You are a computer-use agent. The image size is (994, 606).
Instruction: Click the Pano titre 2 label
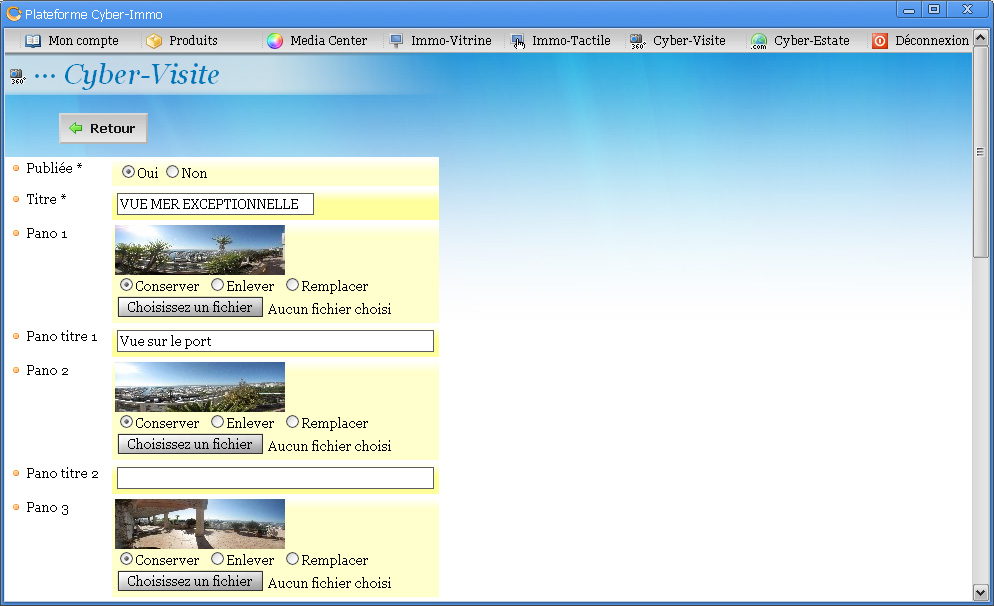point(62,474)
